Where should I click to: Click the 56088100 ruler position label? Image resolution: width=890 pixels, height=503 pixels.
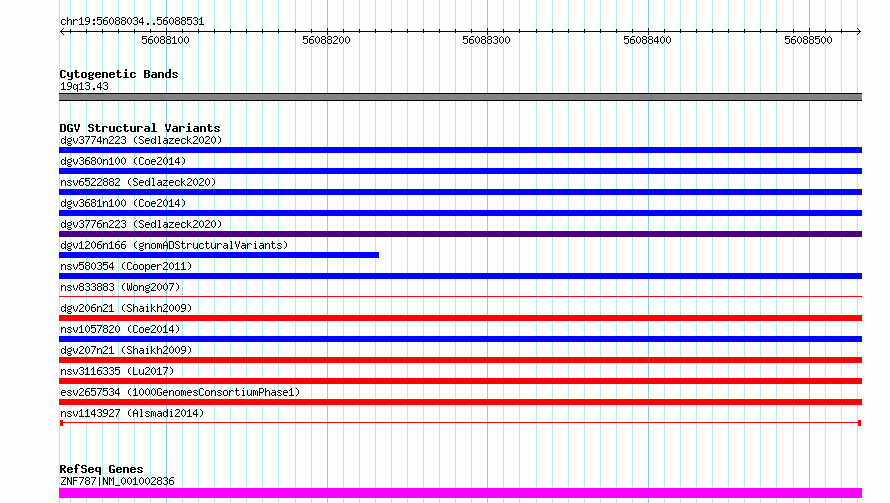tap(165, 40)
